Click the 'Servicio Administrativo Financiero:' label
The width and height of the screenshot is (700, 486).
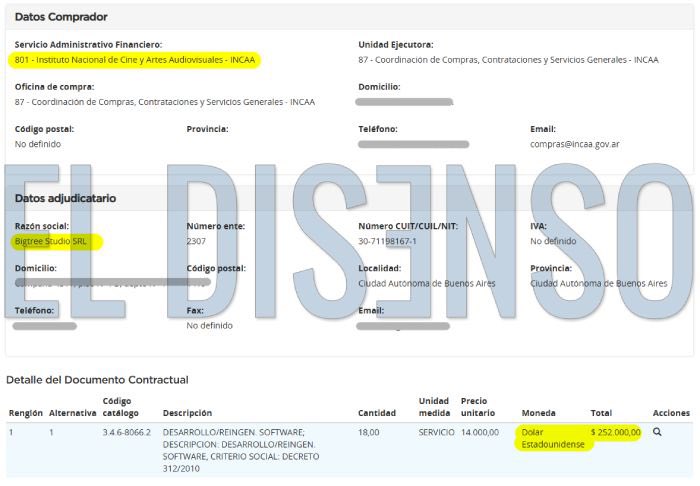[88, 45]
